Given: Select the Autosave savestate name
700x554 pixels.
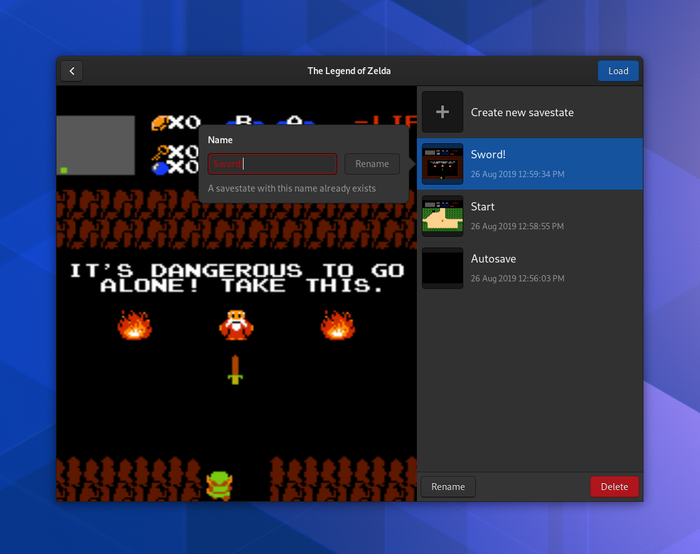Looking at the screenshot, I should 493,259.
